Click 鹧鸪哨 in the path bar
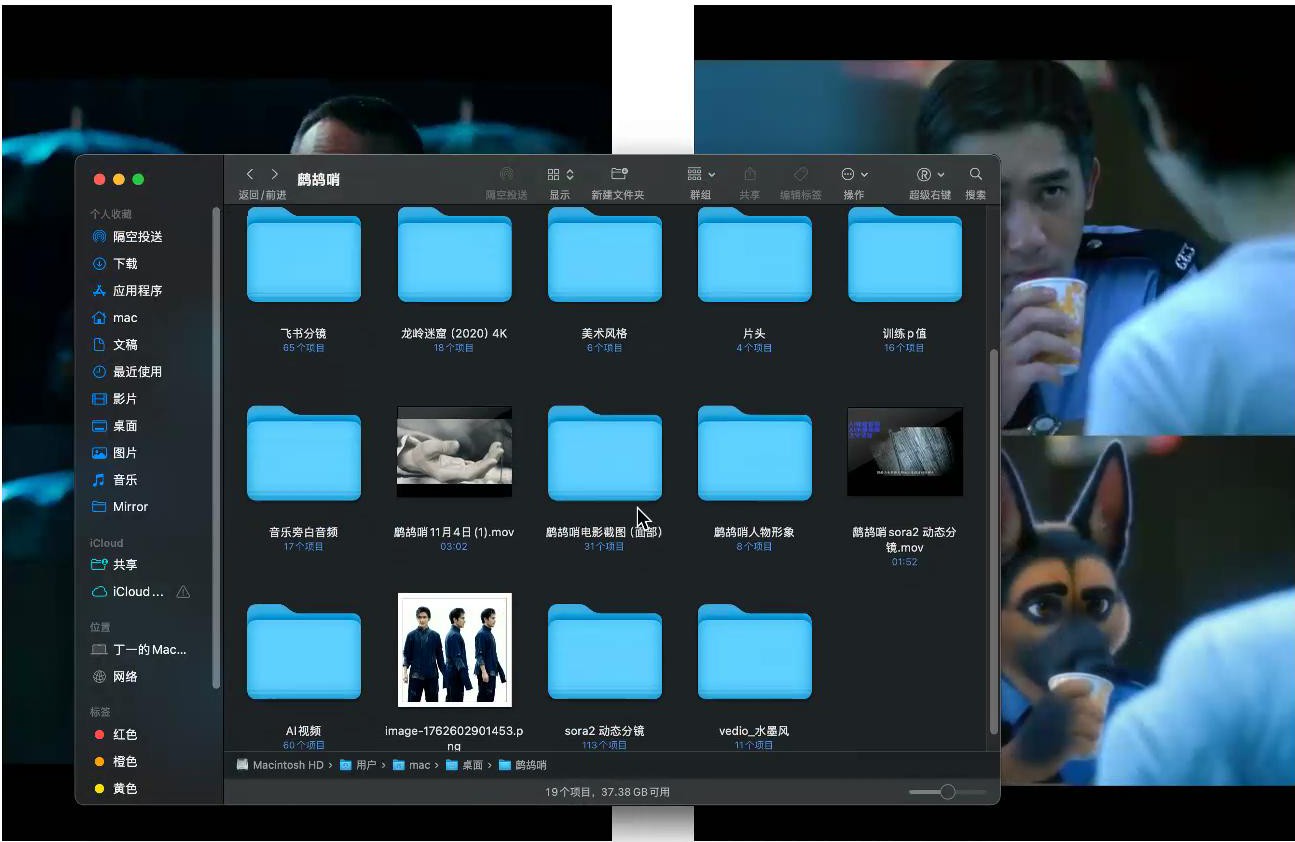This screenshot has height=842, width=1295. [523, 765]
